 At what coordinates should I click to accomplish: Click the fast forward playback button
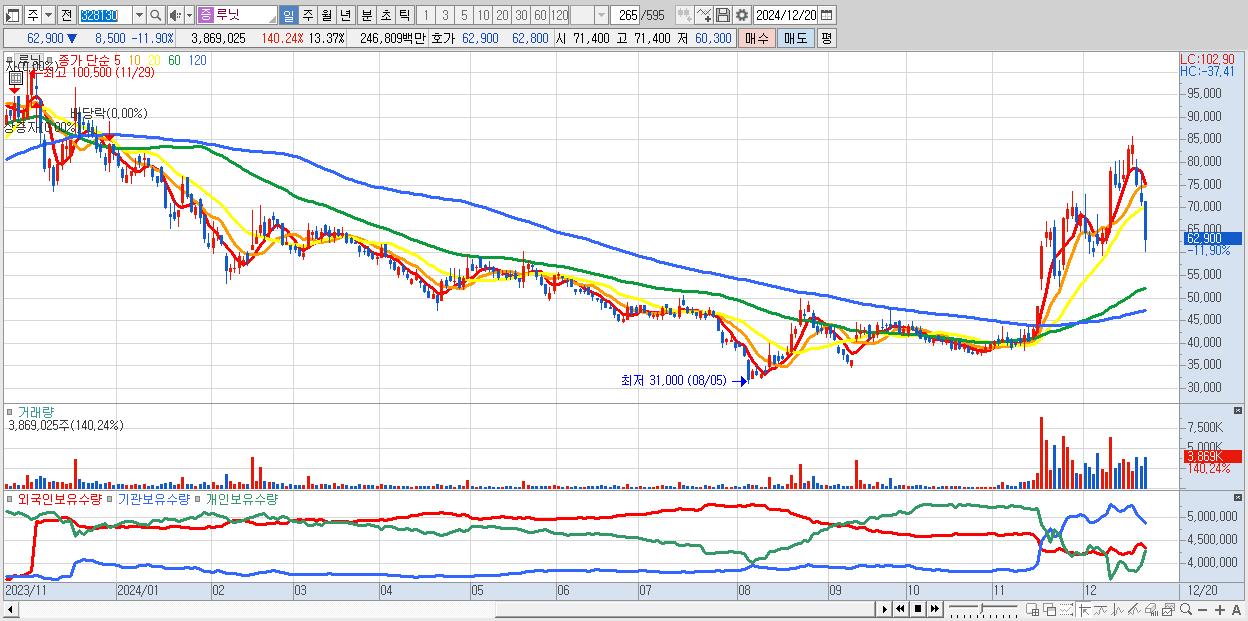pyautogui.click(x=934, y=609)
